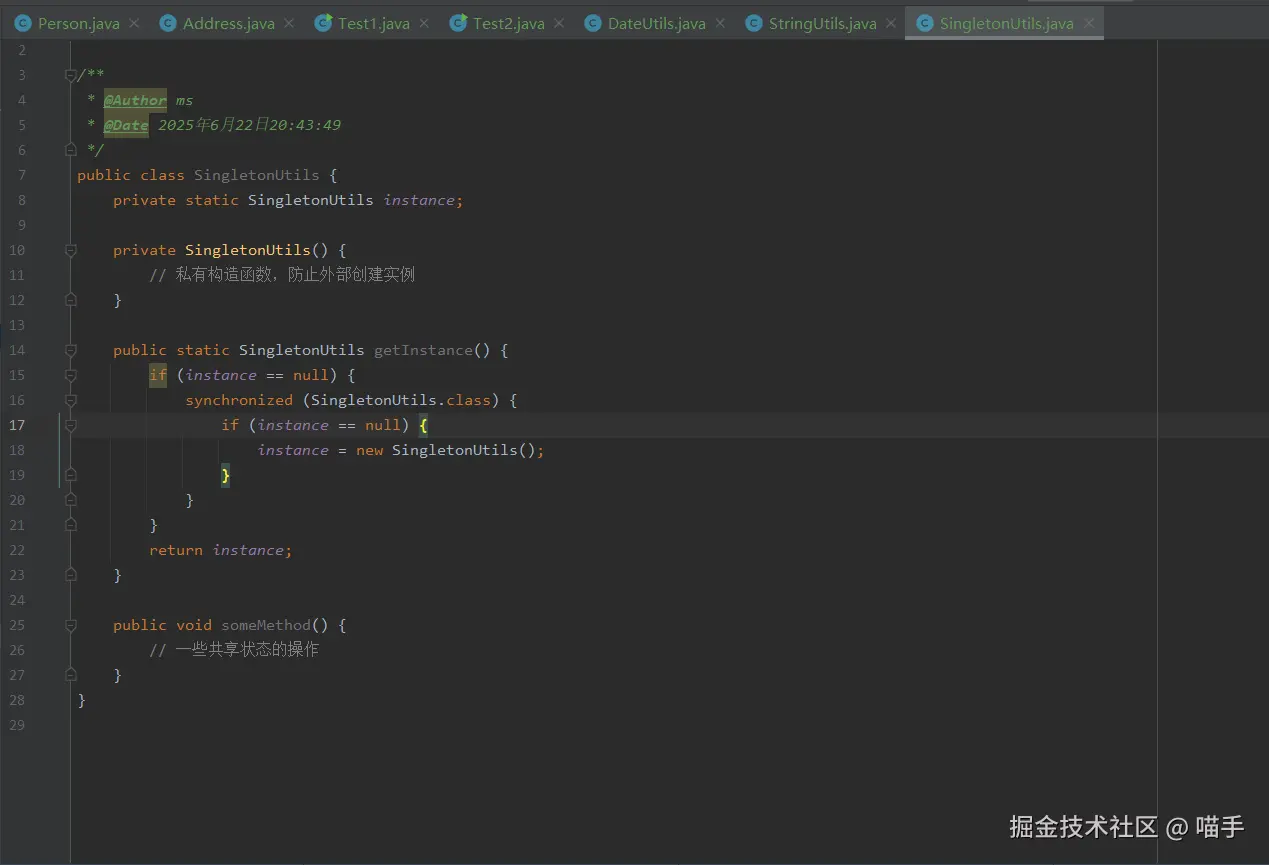The image size is (1269, 865).
Task: Collapse the someMethod body at line 25
Action: tap(71, 625)
